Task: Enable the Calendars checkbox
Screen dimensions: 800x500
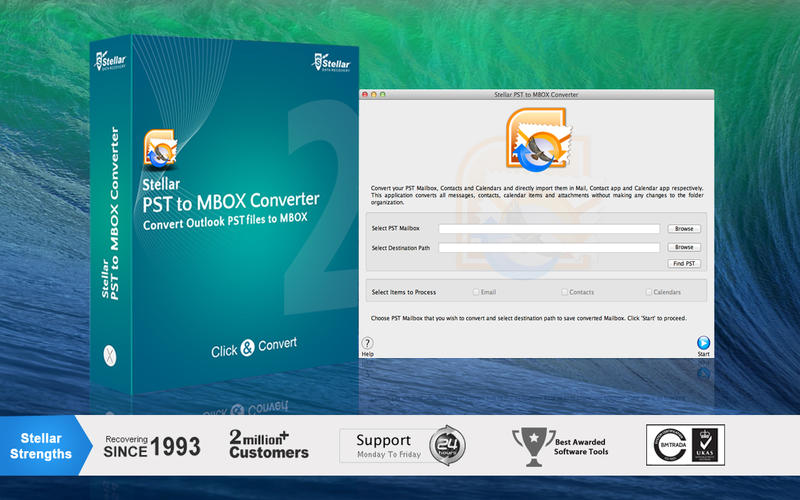Action: click(648, 292)
